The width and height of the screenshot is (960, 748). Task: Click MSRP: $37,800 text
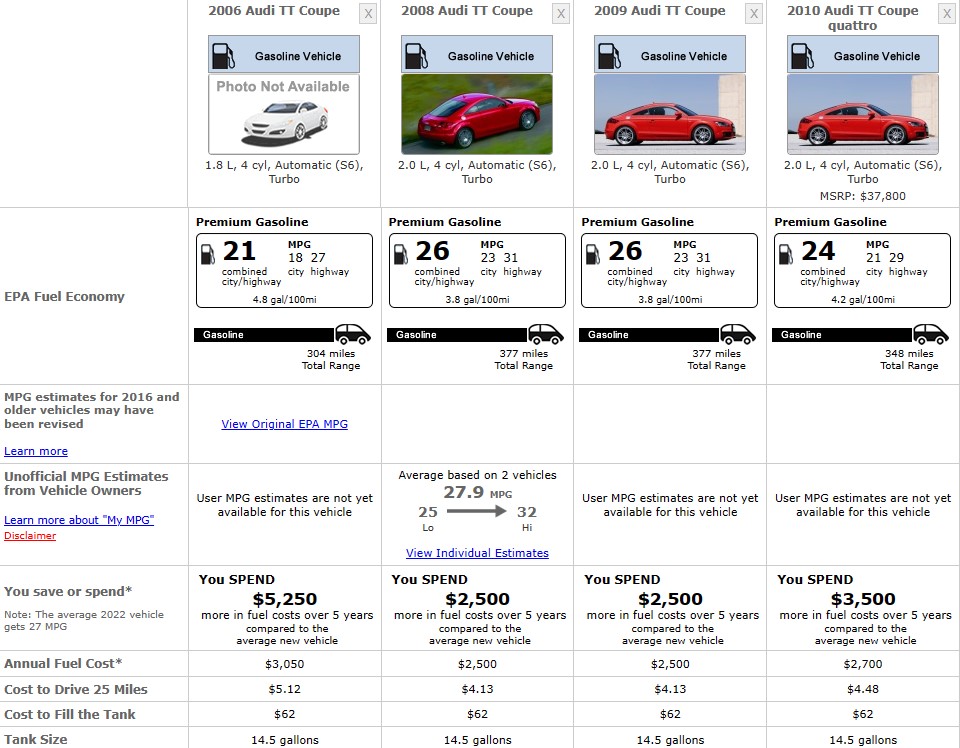[x=863, y=196]
